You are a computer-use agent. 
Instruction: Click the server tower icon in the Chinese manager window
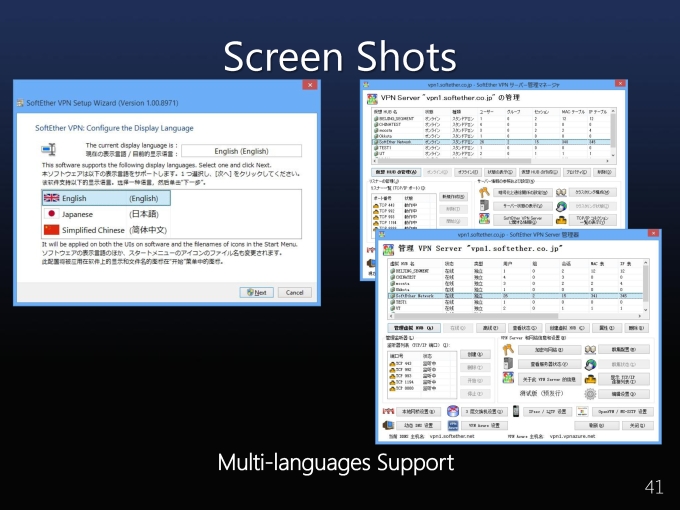tap(508, 363)
